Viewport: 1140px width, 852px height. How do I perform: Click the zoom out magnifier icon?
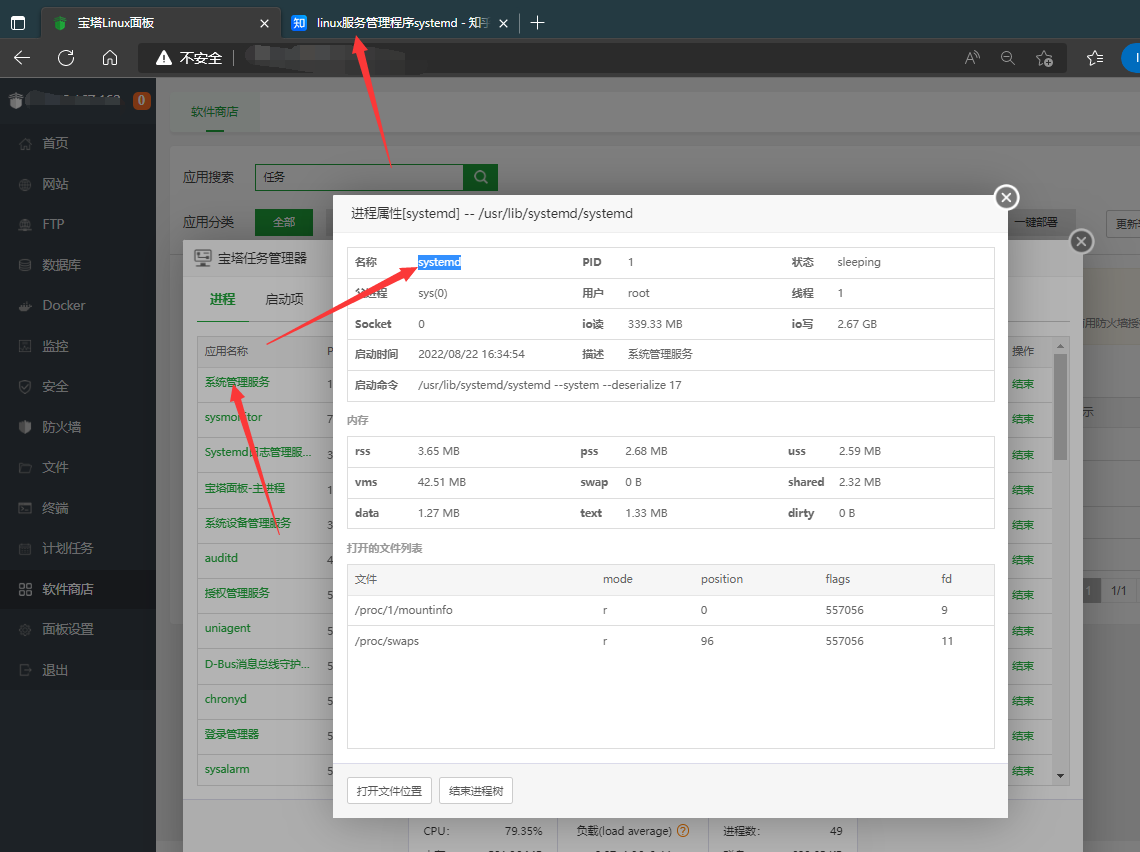click(1008, 58)
